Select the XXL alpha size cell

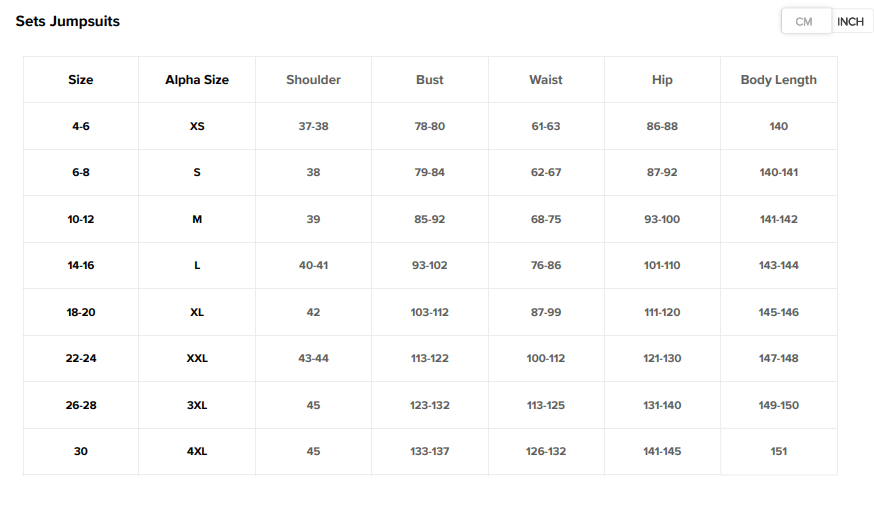point(197,358)
